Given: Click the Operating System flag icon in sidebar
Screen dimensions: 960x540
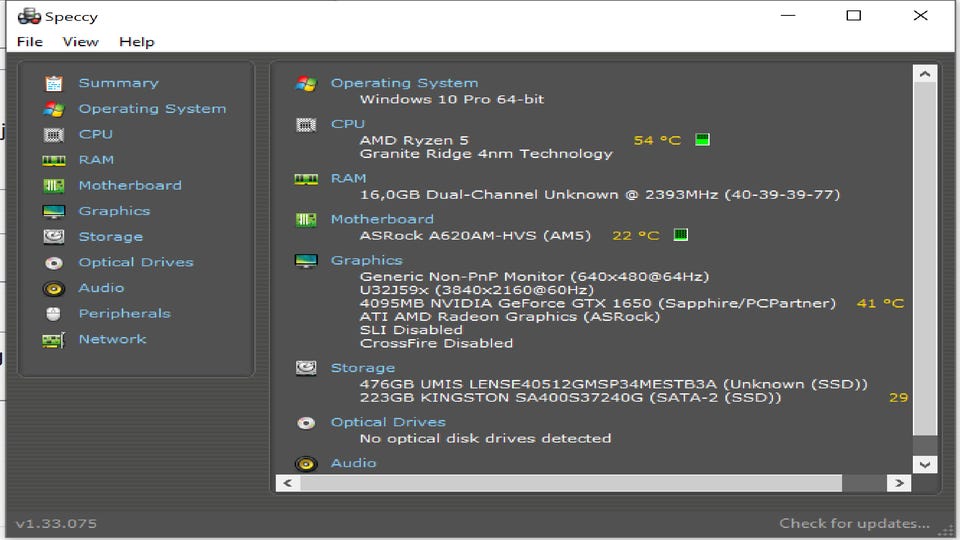Looking at the screenshot, I should (54, 109).
